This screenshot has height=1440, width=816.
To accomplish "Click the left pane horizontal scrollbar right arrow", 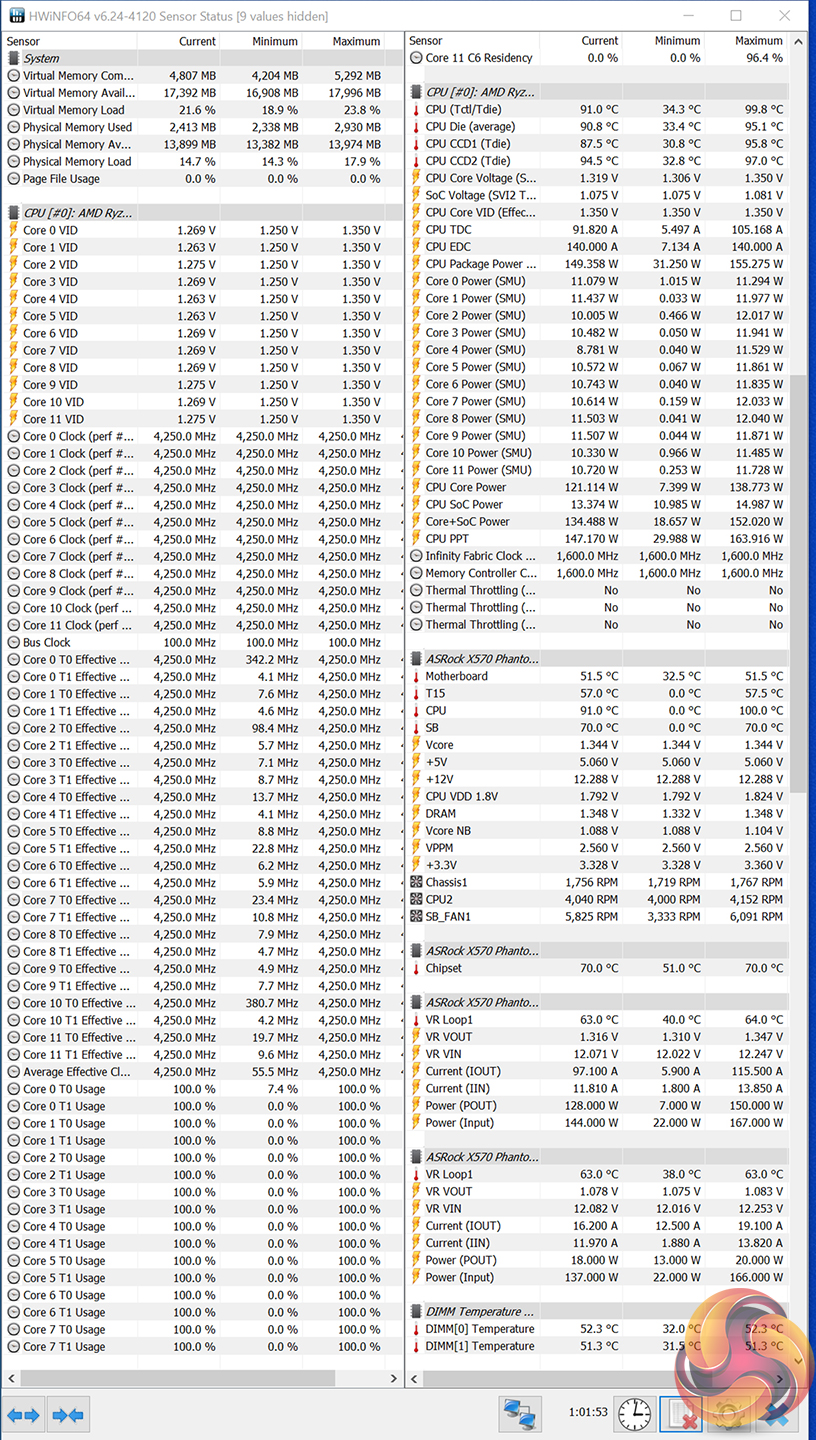I will coord(393,1378).
